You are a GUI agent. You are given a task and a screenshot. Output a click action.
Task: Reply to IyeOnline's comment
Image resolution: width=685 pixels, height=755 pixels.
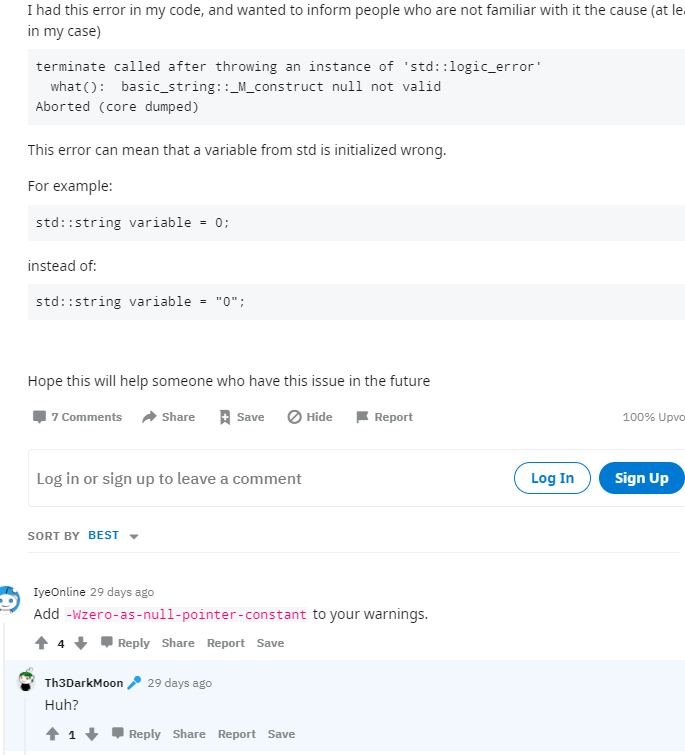point(125,643)
